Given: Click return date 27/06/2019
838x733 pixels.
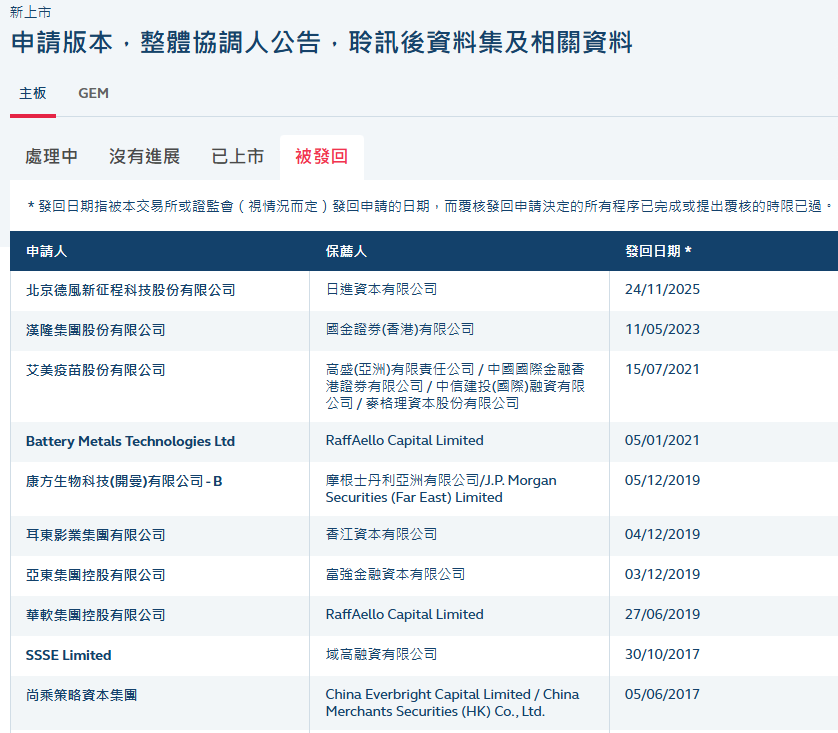Looking at the screenshot, I should [x=662, y=614].
